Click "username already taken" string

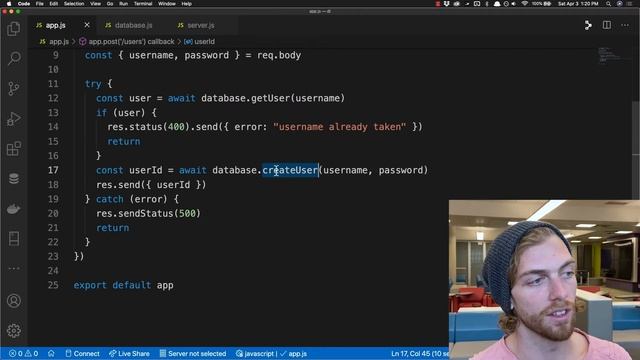coord(340,127)
